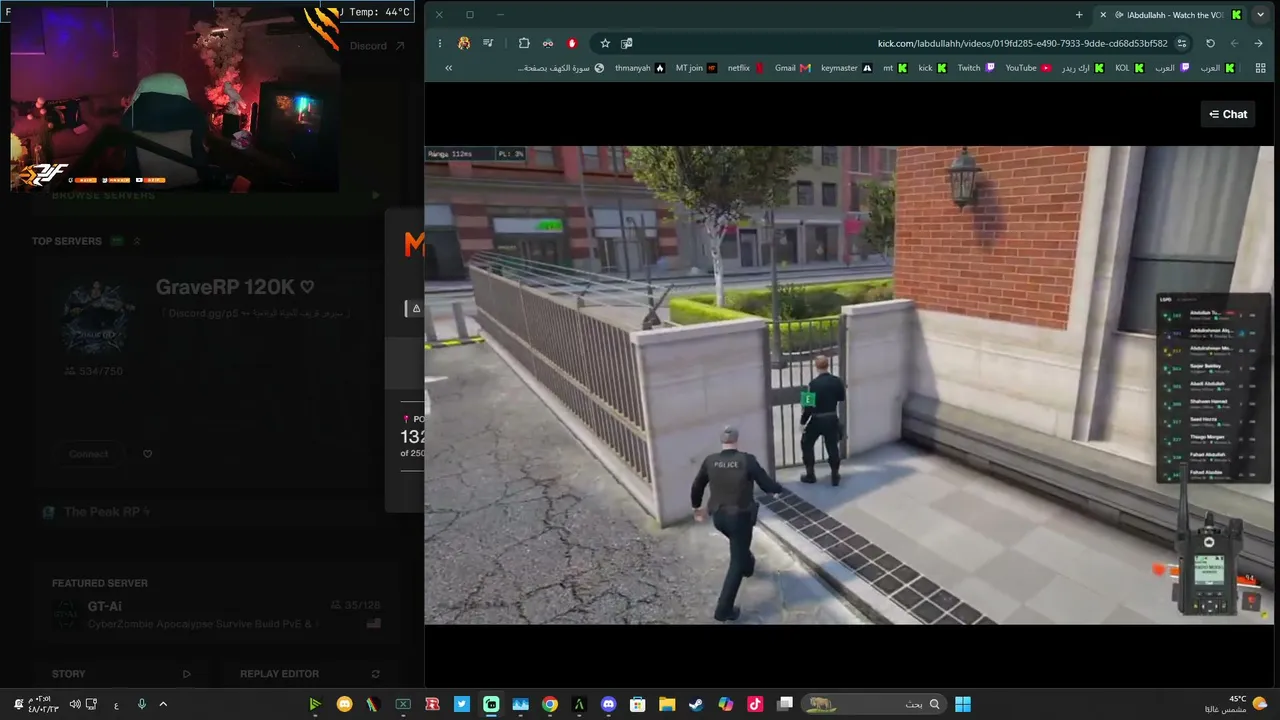Viewport: 1280px width, 720px height.
Task: Open the browser profile avatar
Action: 464,43
